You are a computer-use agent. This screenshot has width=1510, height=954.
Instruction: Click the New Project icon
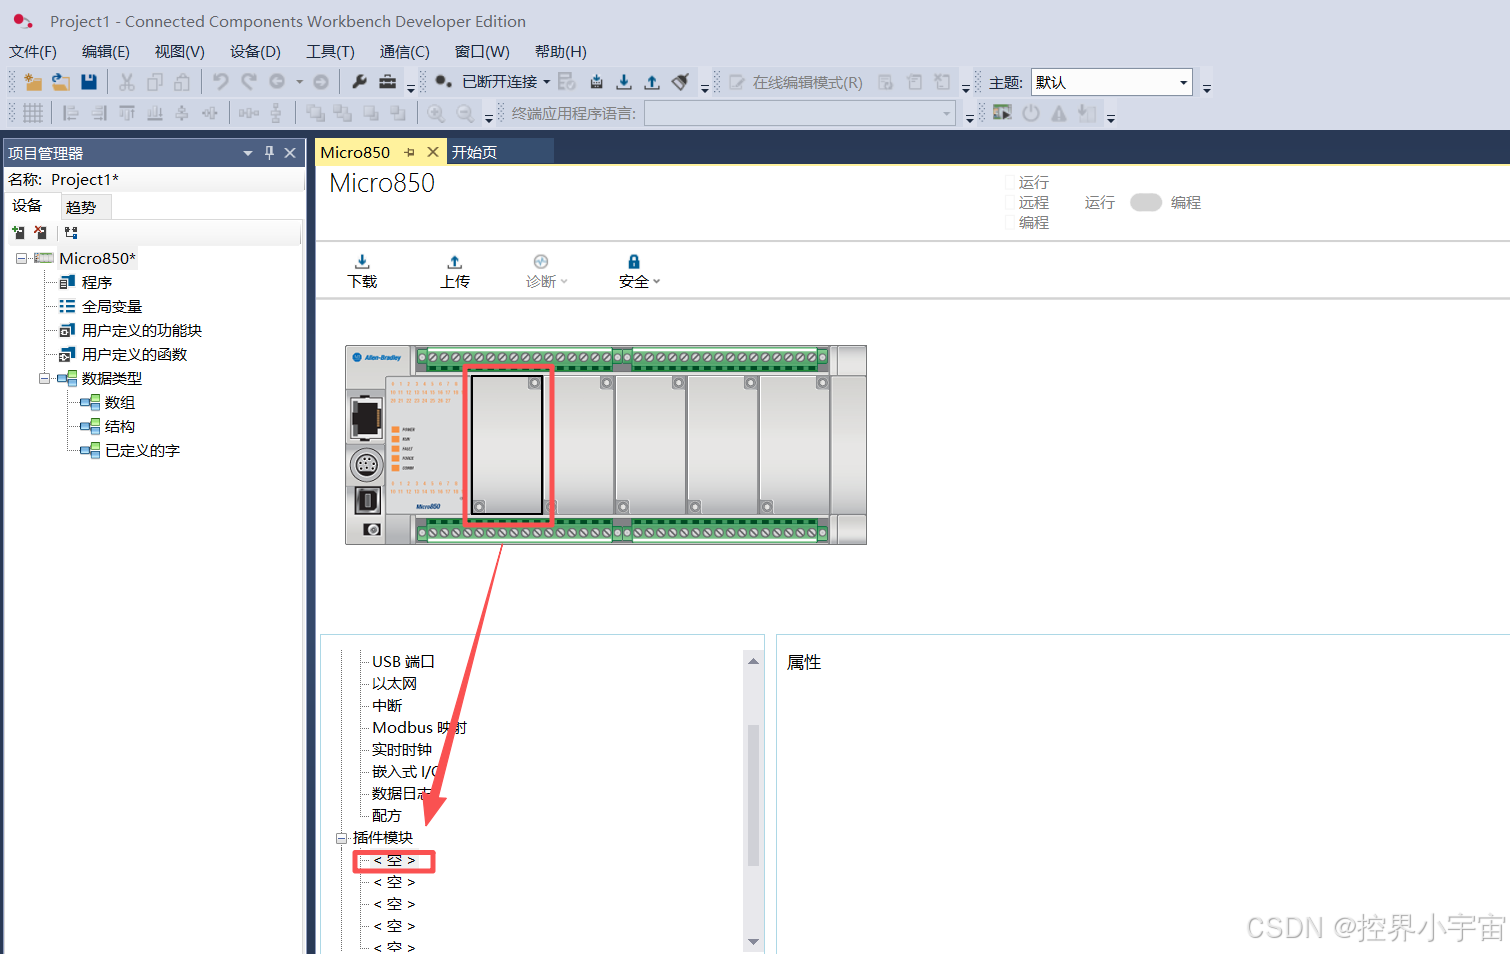[33, 82]
